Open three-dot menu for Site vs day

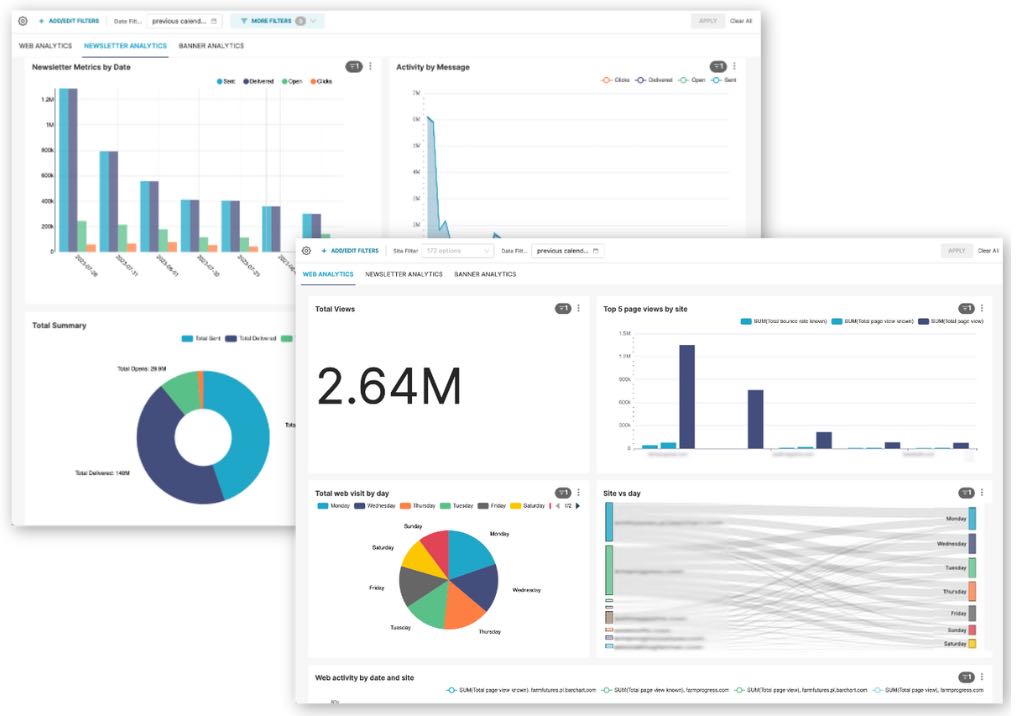tap(982, 493)
